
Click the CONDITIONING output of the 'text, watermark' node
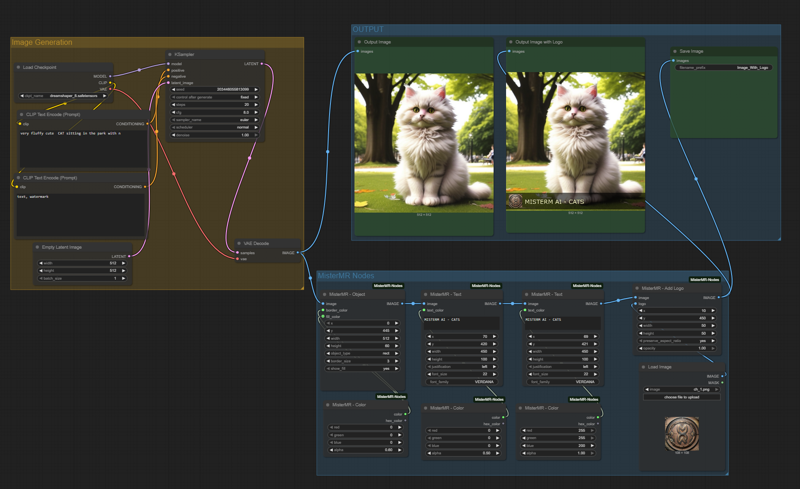point(145,187)
